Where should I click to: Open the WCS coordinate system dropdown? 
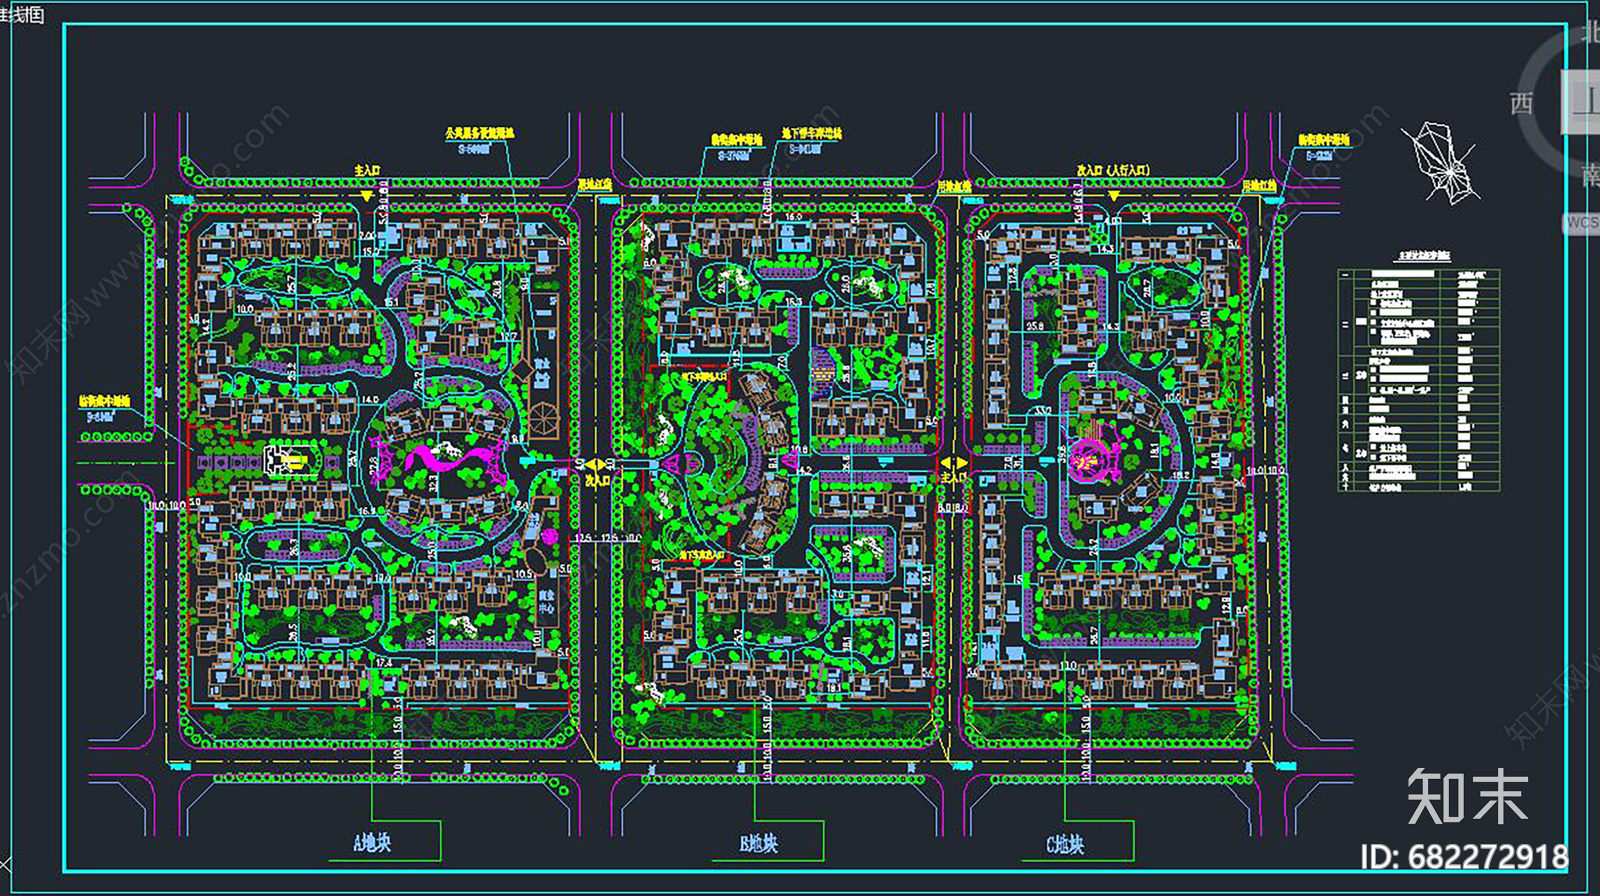tap(1582, 223)
